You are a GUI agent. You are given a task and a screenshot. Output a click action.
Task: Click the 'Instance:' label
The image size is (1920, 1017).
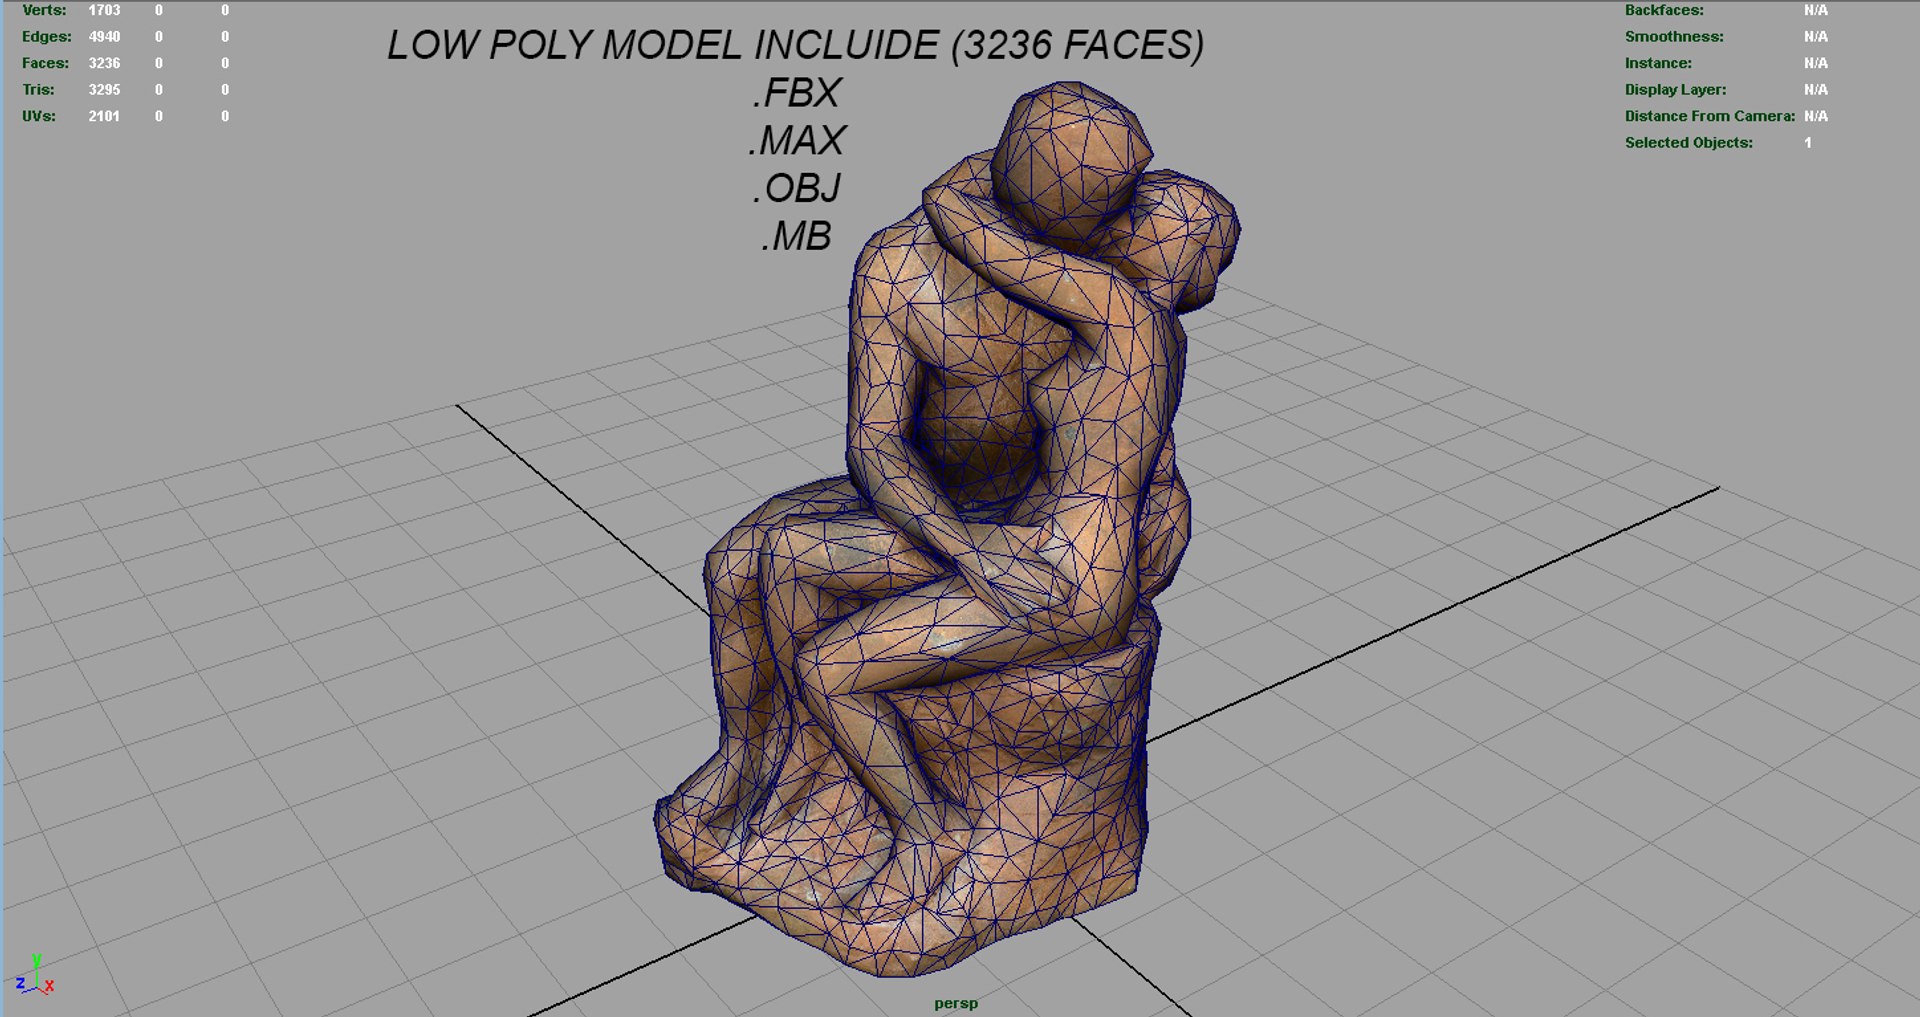coord(1658,63)
